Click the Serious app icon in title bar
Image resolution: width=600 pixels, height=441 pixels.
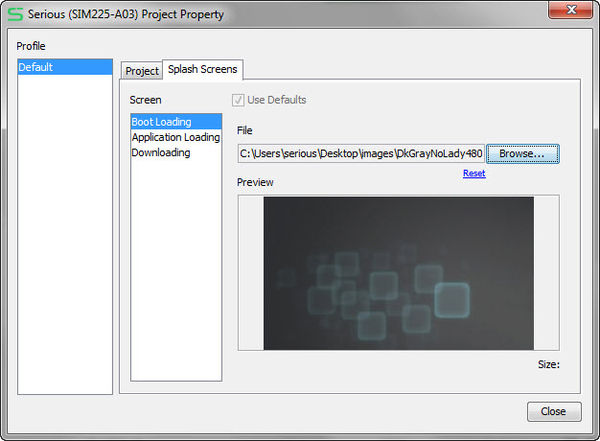(x=15, y=14)
